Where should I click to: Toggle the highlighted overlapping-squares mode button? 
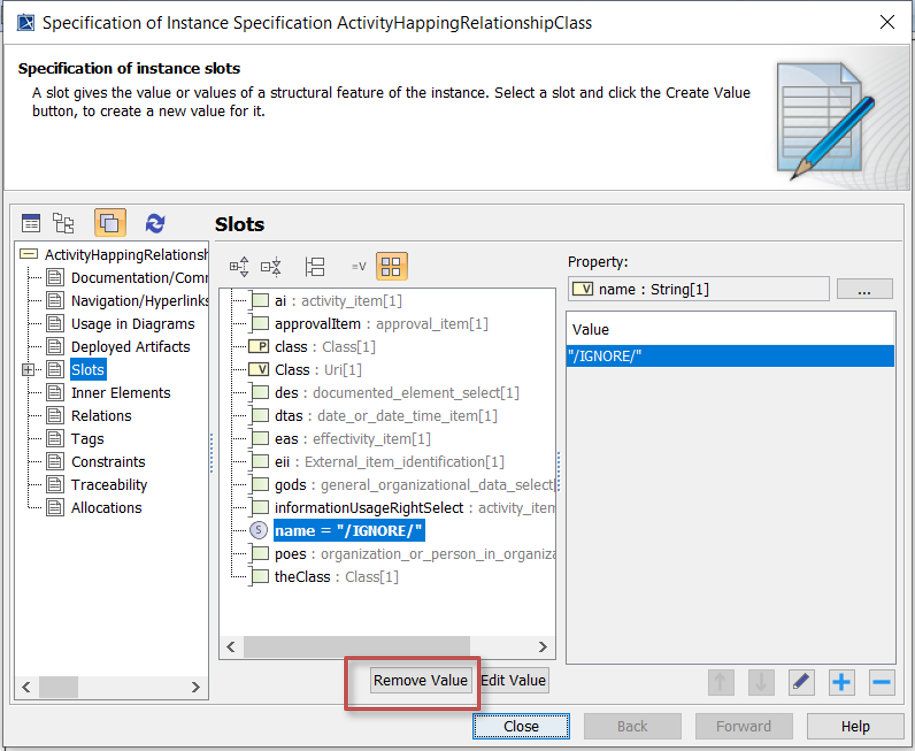pos(110,223)
